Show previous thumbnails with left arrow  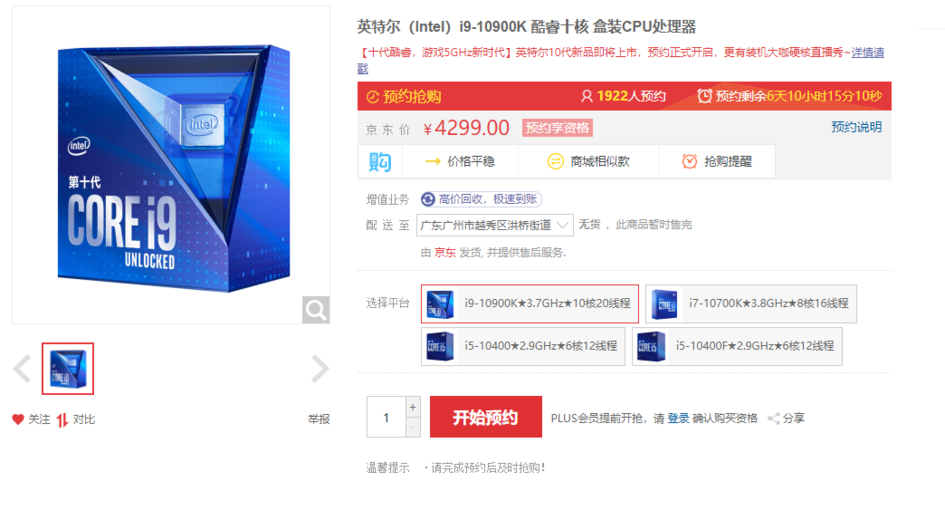(22, 369)
